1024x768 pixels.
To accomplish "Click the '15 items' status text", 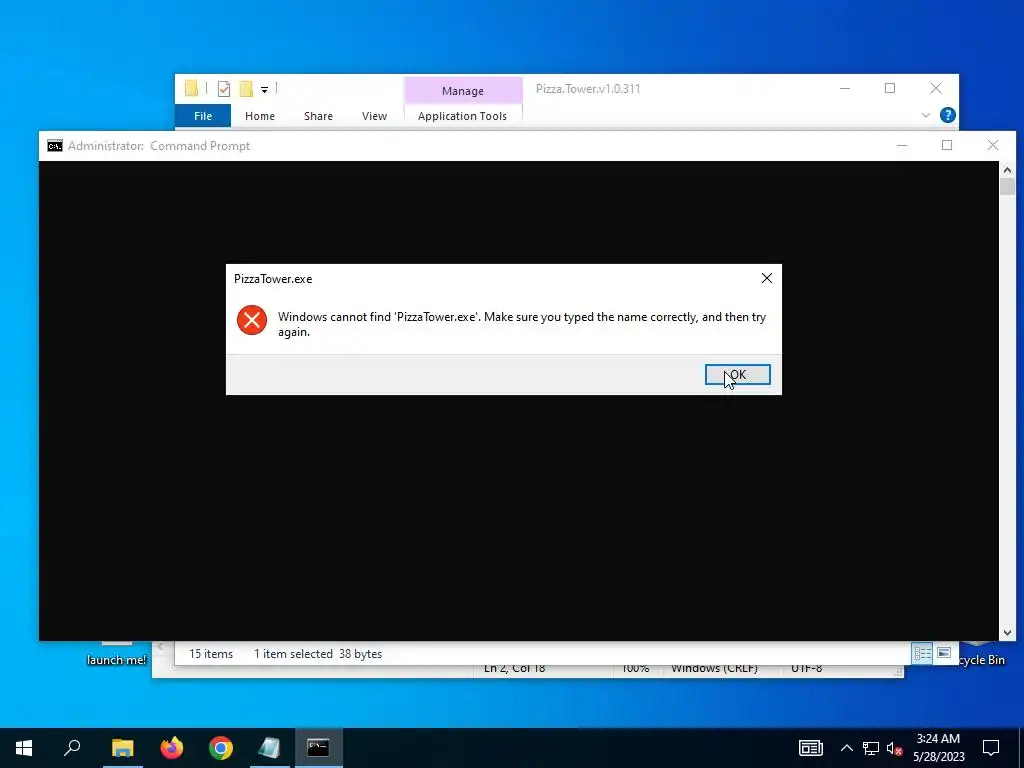I will 211,654.
